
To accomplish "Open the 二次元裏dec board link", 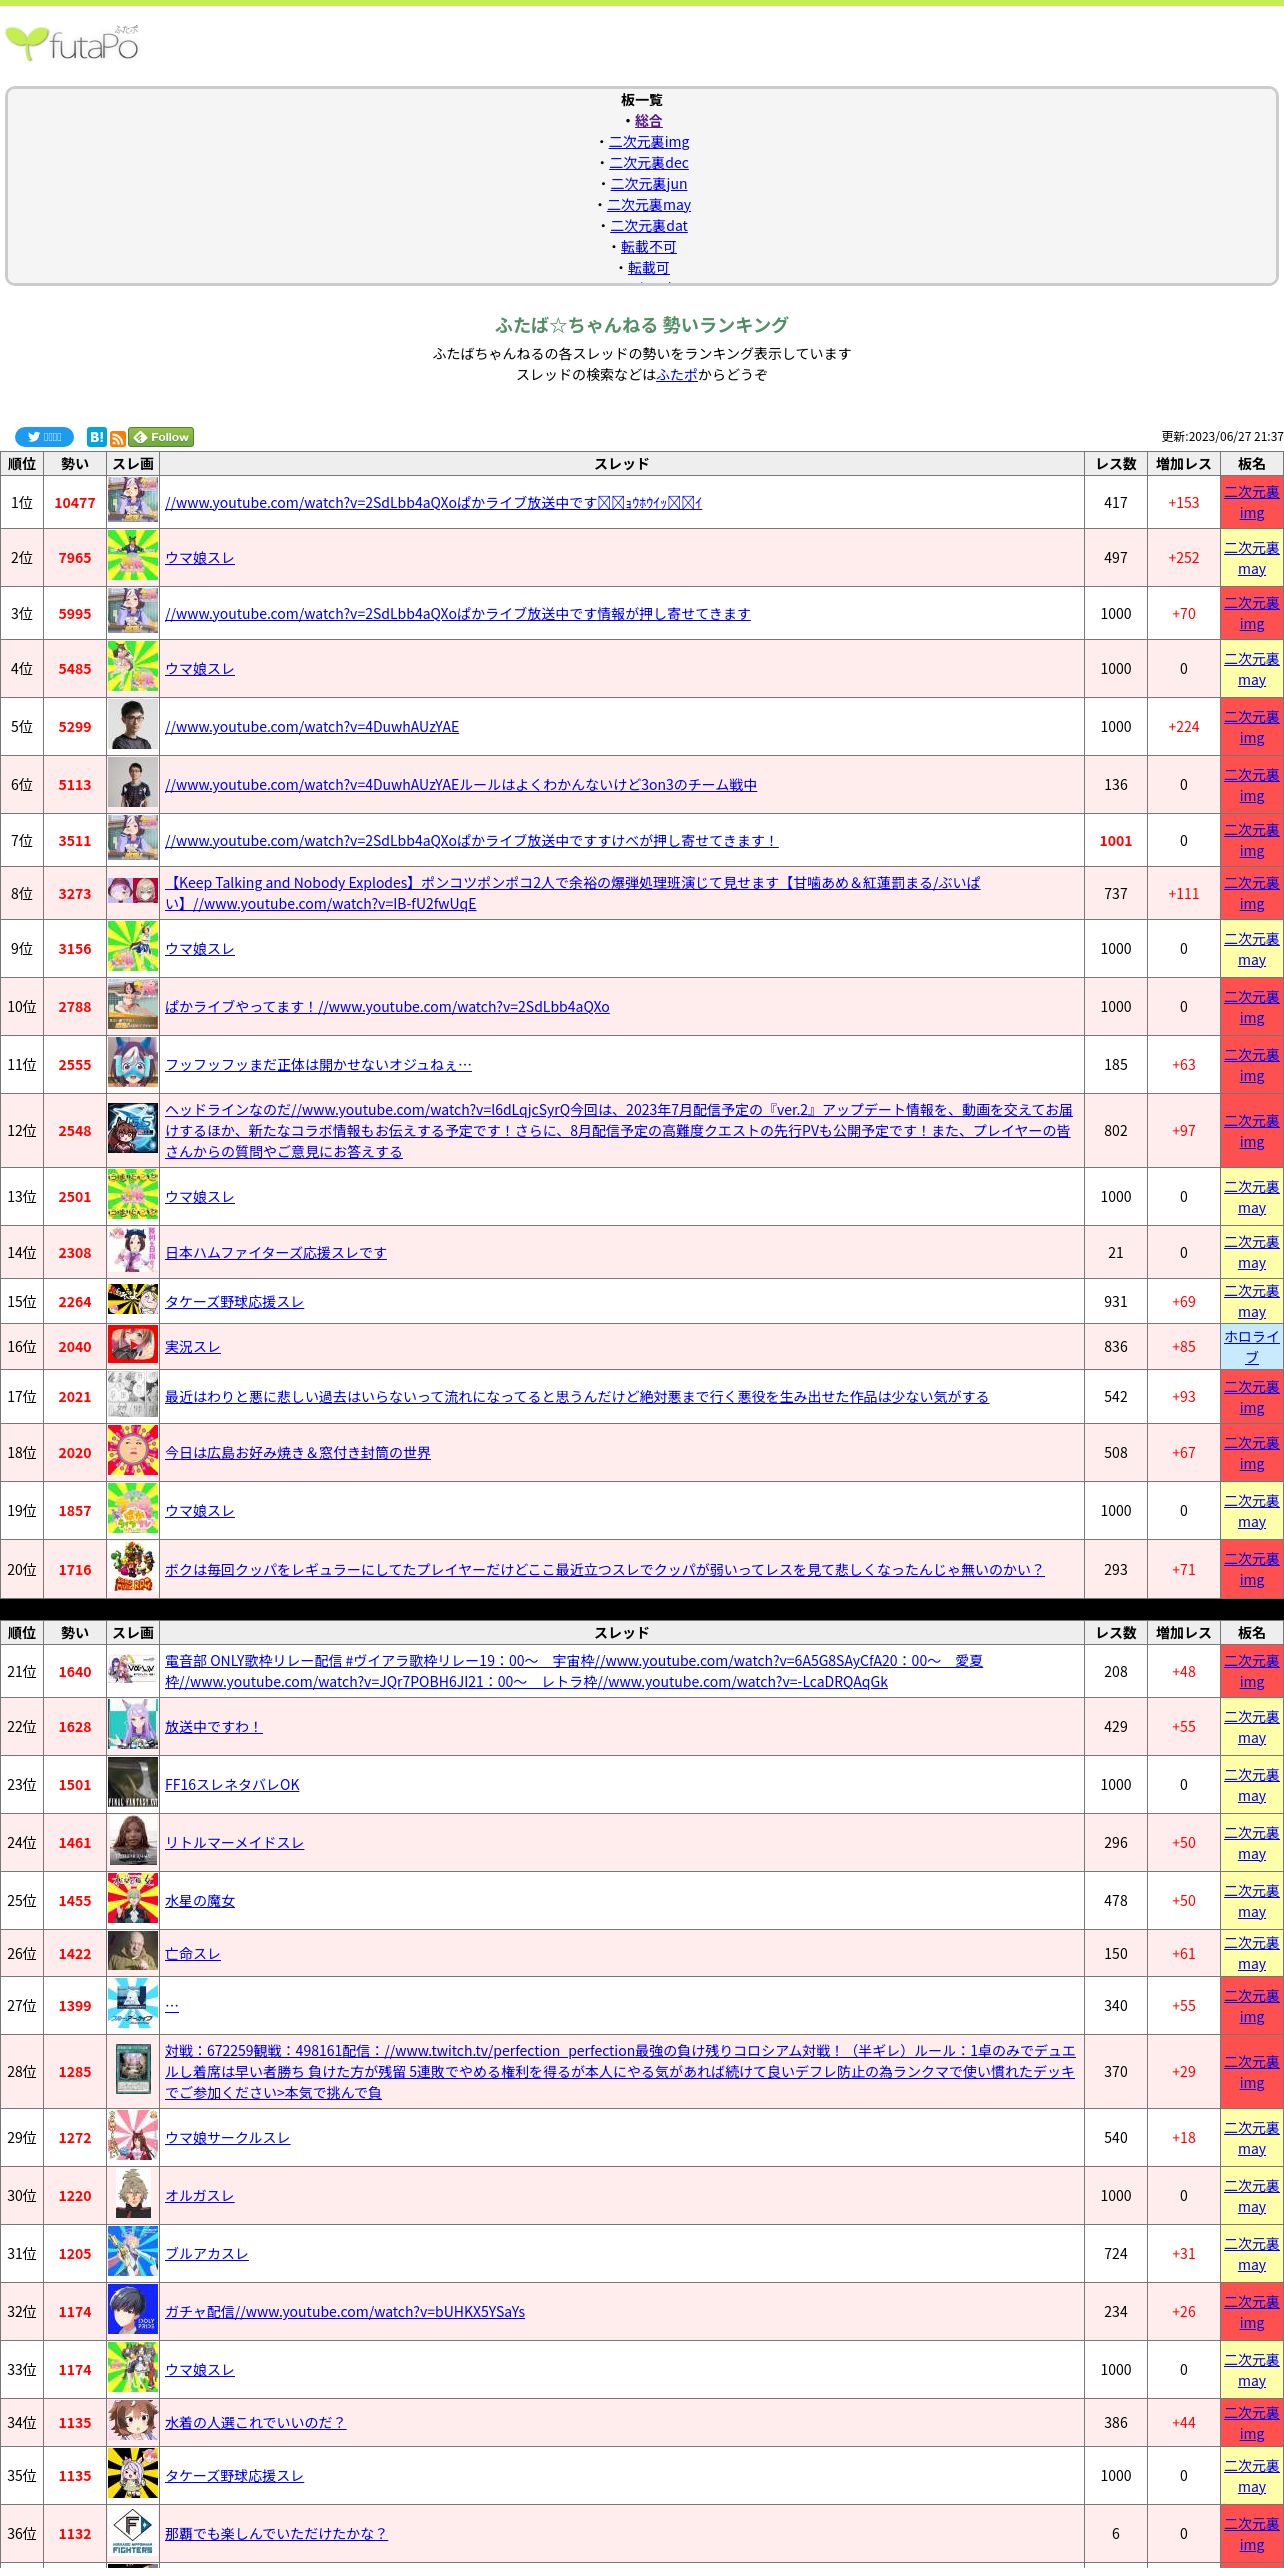I will pos(649,163).
